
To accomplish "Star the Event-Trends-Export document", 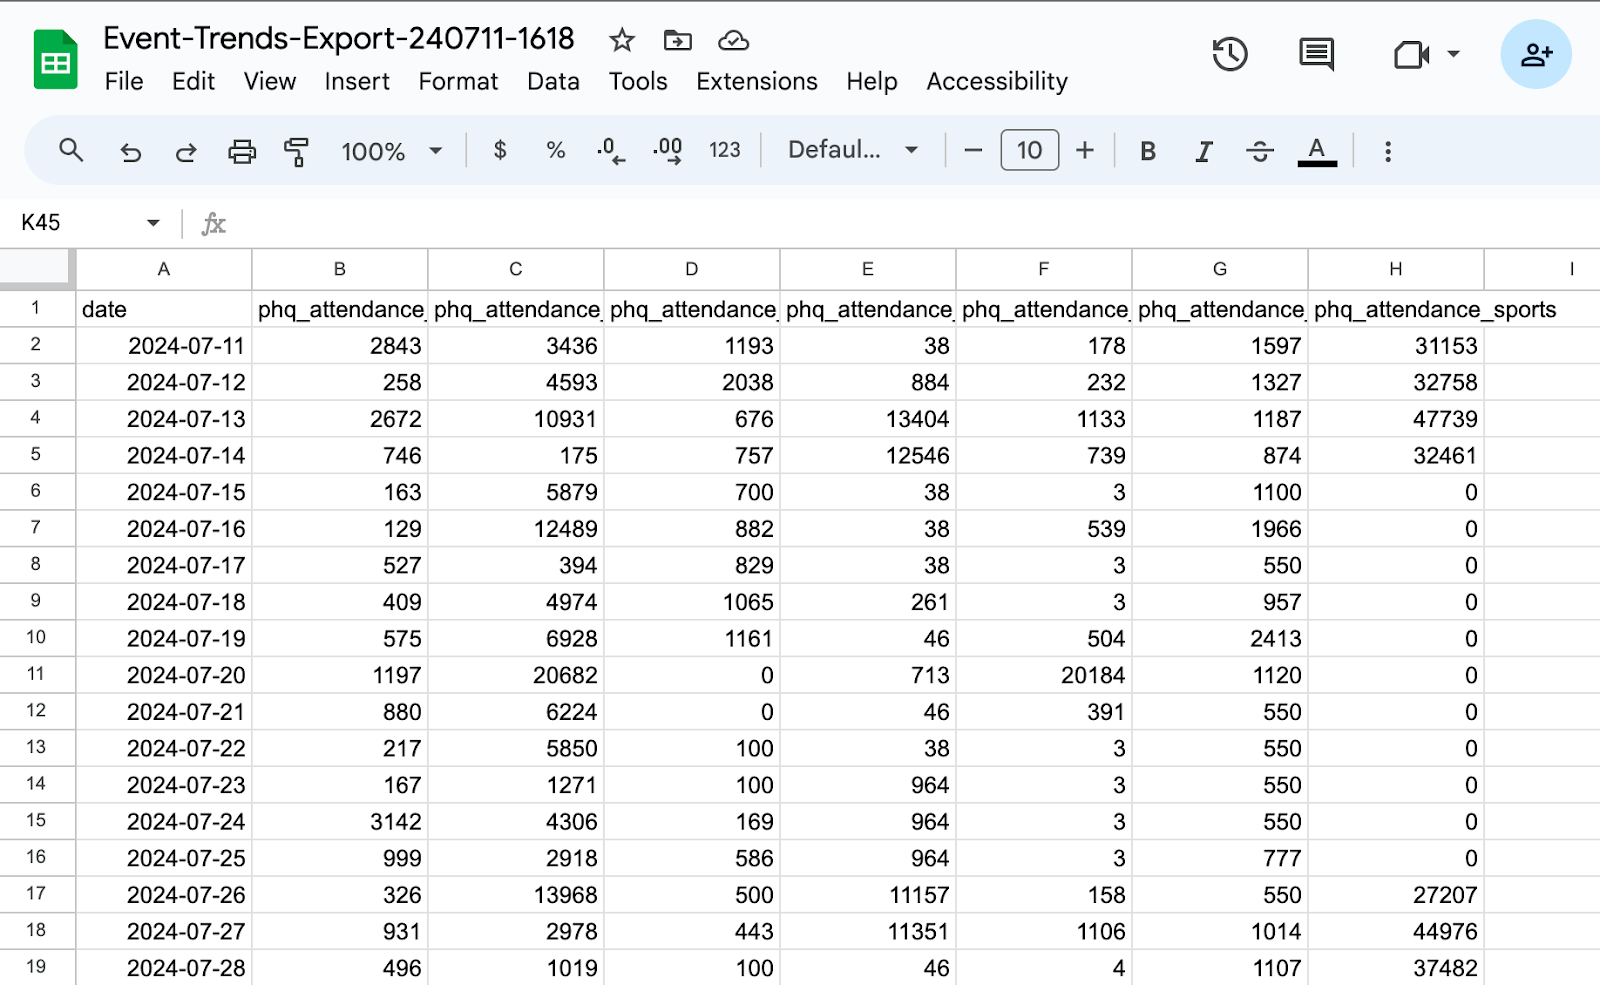I will 622,40.
